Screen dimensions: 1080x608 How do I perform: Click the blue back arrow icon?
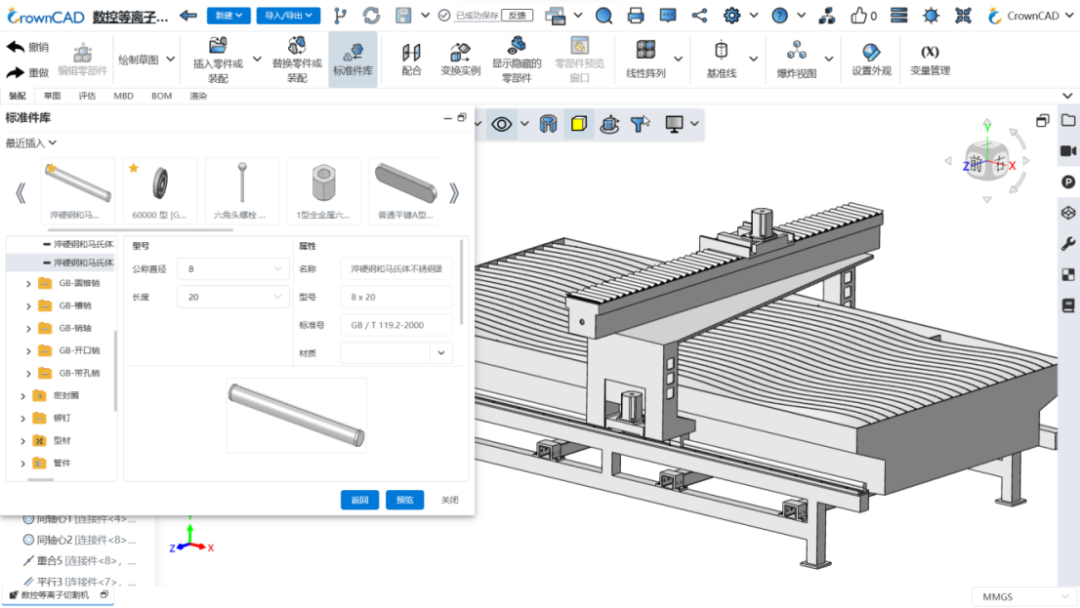pyautogui.click(x=188, y=15)
